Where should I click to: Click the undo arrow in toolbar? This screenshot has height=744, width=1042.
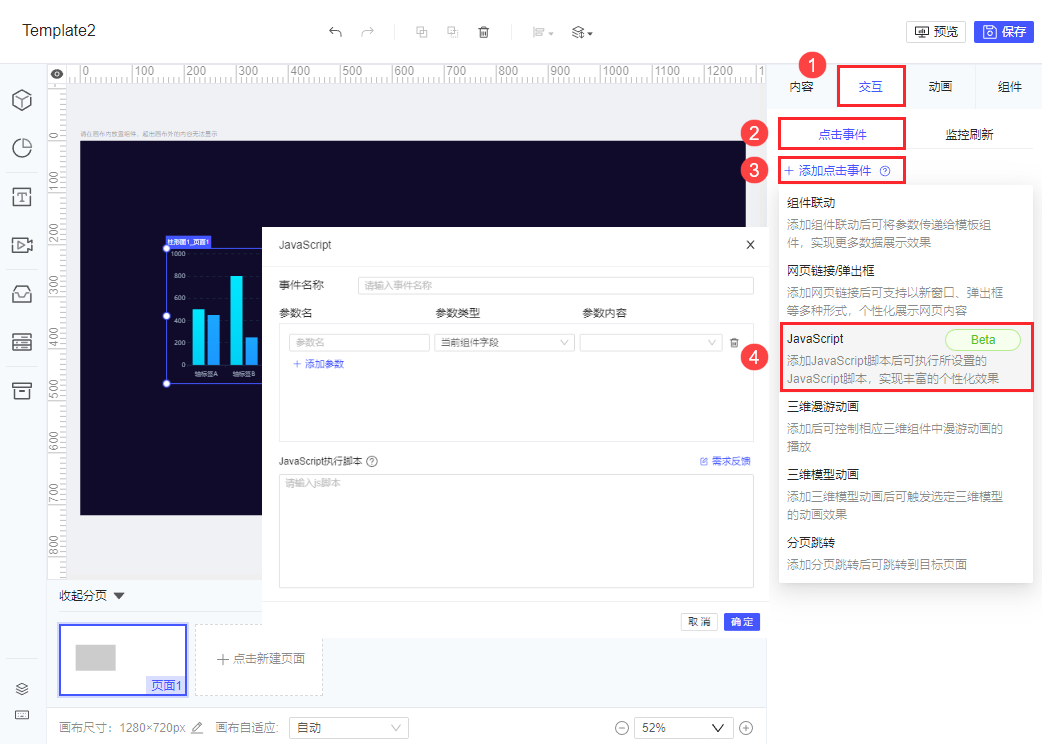[x=336, y=32]
